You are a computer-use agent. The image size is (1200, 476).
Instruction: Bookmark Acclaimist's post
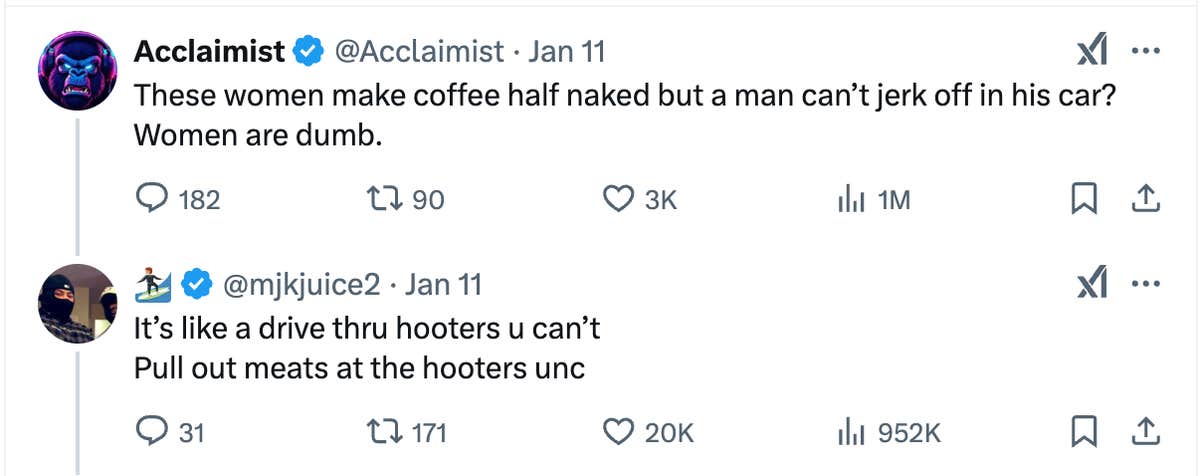point(1082,200)
